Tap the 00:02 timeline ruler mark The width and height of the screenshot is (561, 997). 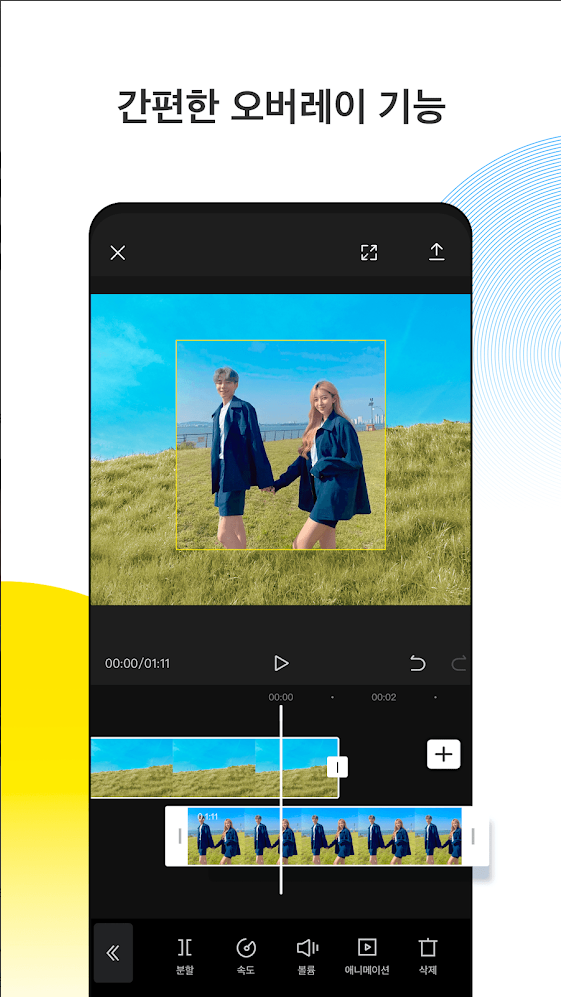pyautogui.click(x=384, y=697)
